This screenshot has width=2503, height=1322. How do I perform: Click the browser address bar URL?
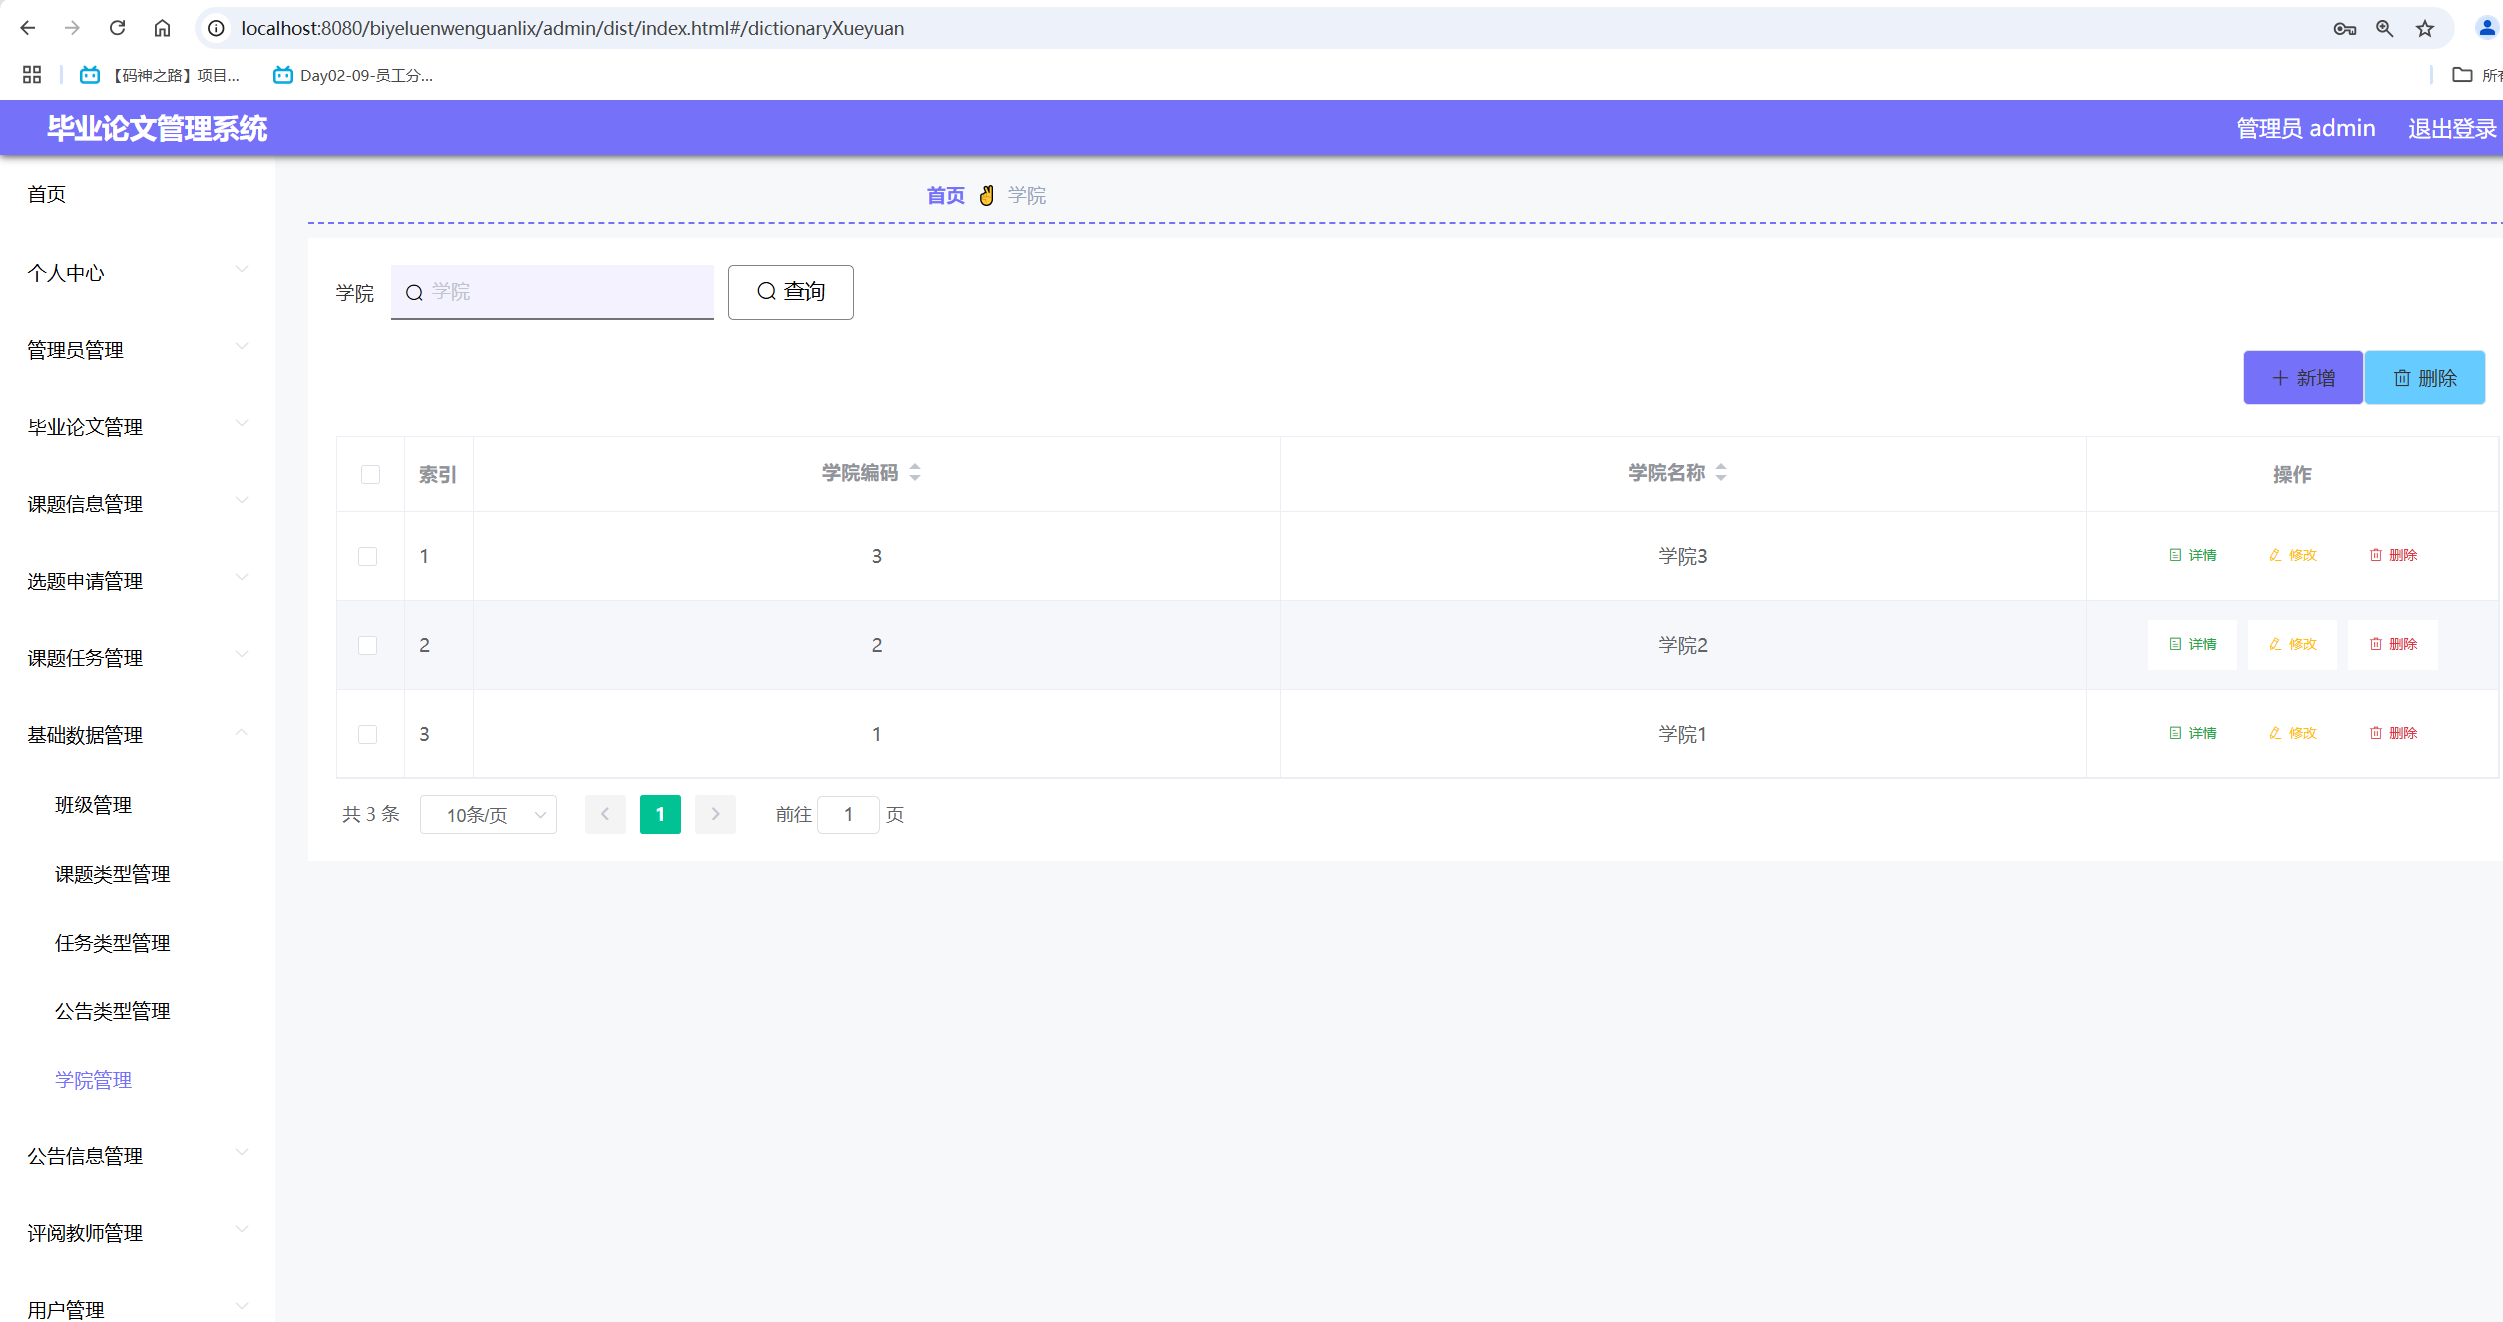pos(573,28)
